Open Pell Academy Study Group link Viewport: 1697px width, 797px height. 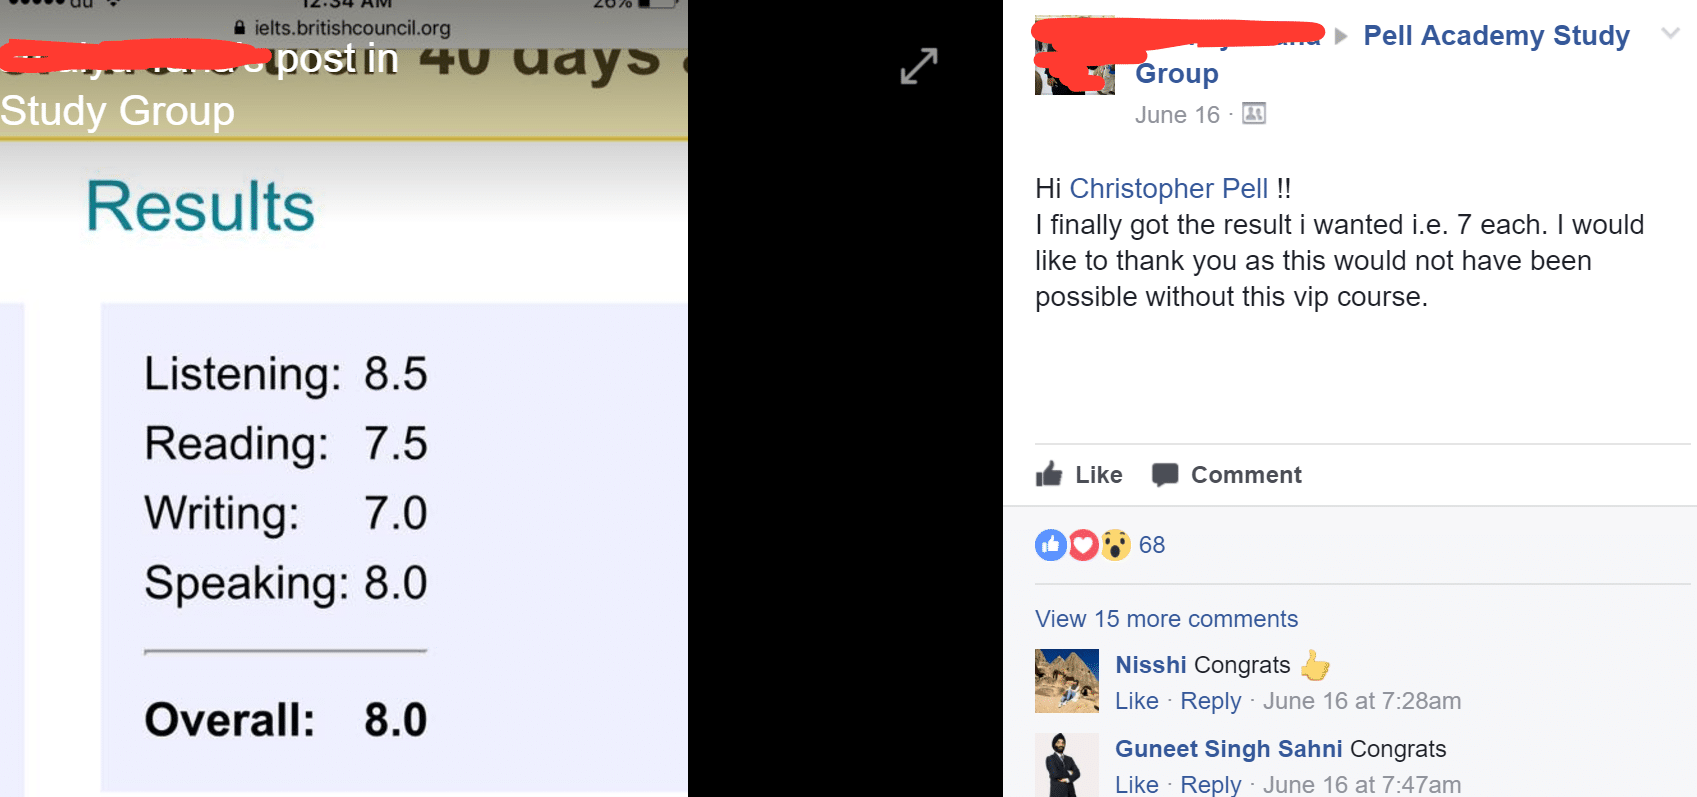coord(1383,54)
